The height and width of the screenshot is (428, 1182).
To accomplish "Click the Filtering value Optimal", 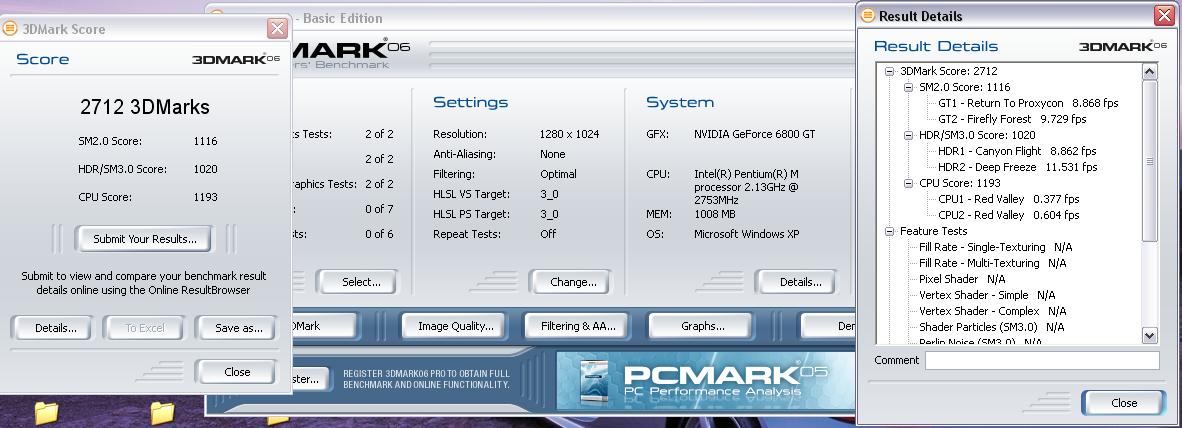I will click(559, 174).
